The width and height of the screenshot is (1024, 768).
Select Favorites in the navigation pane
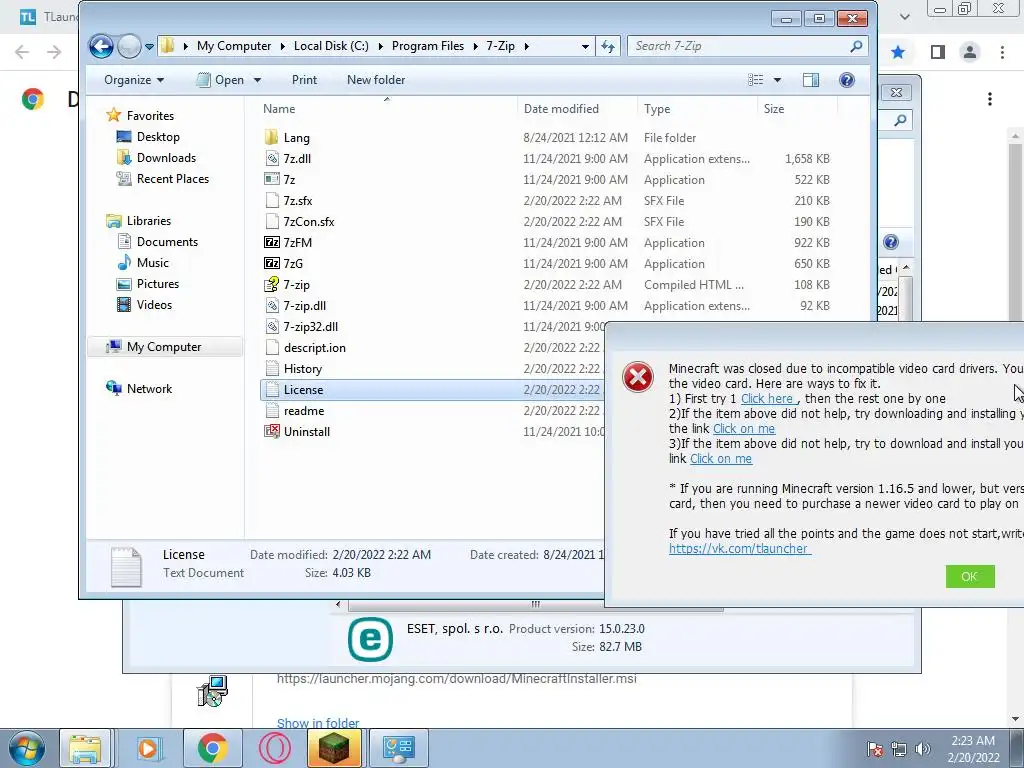click(150, 116)
